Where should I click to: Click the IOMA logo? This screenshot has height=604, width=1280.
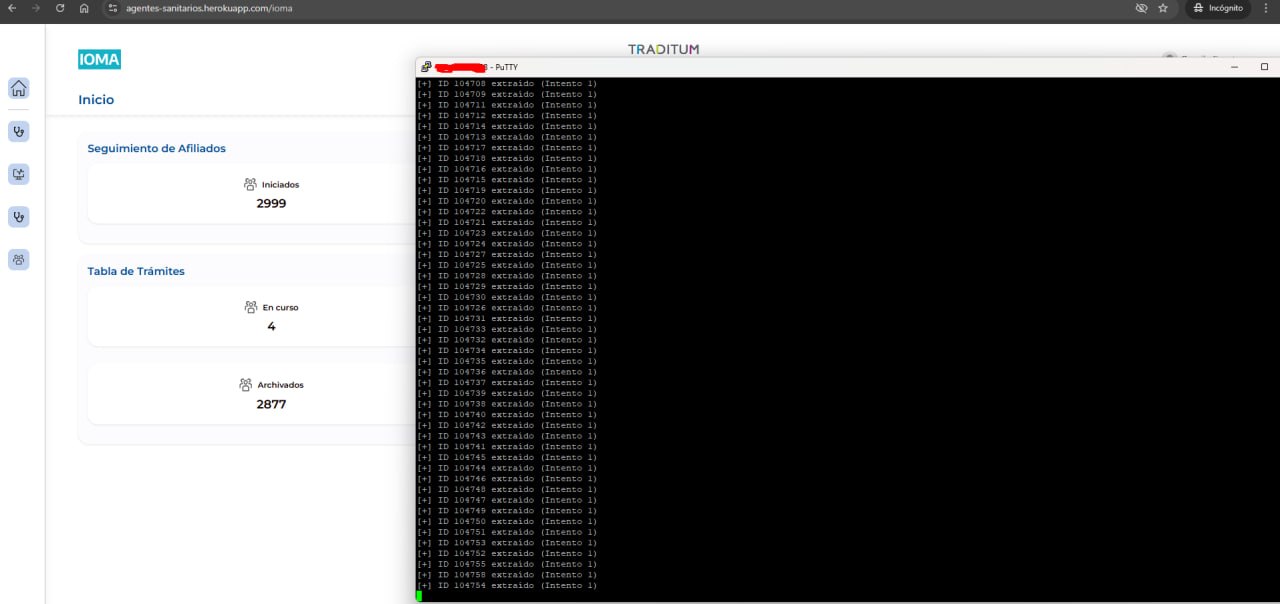click(x=99, y=60)
